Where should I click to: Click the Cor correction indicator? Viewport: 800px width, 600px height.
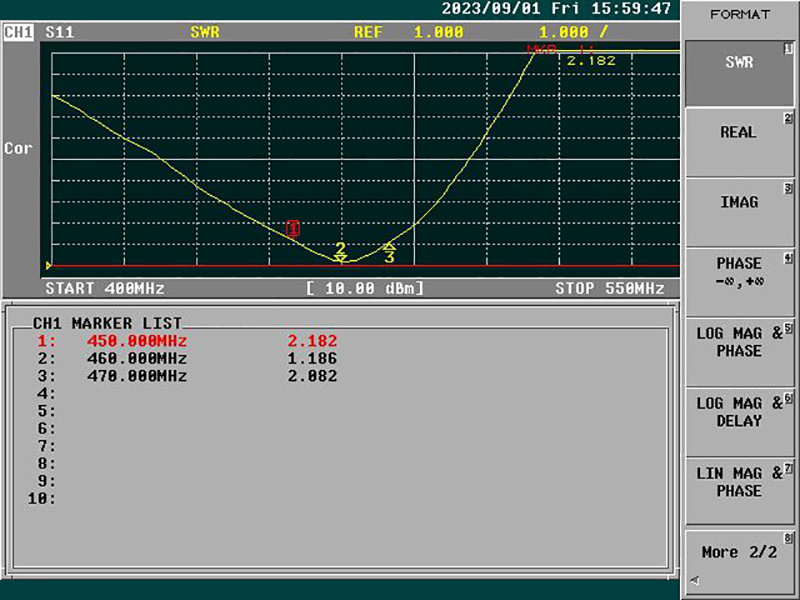pyautogui.click(x=18, y=148)
